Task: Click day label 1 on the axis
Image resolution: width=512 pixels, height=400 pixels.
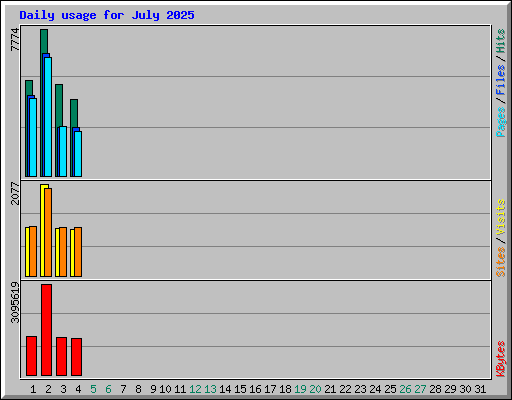Action: [x=33, y=389]
